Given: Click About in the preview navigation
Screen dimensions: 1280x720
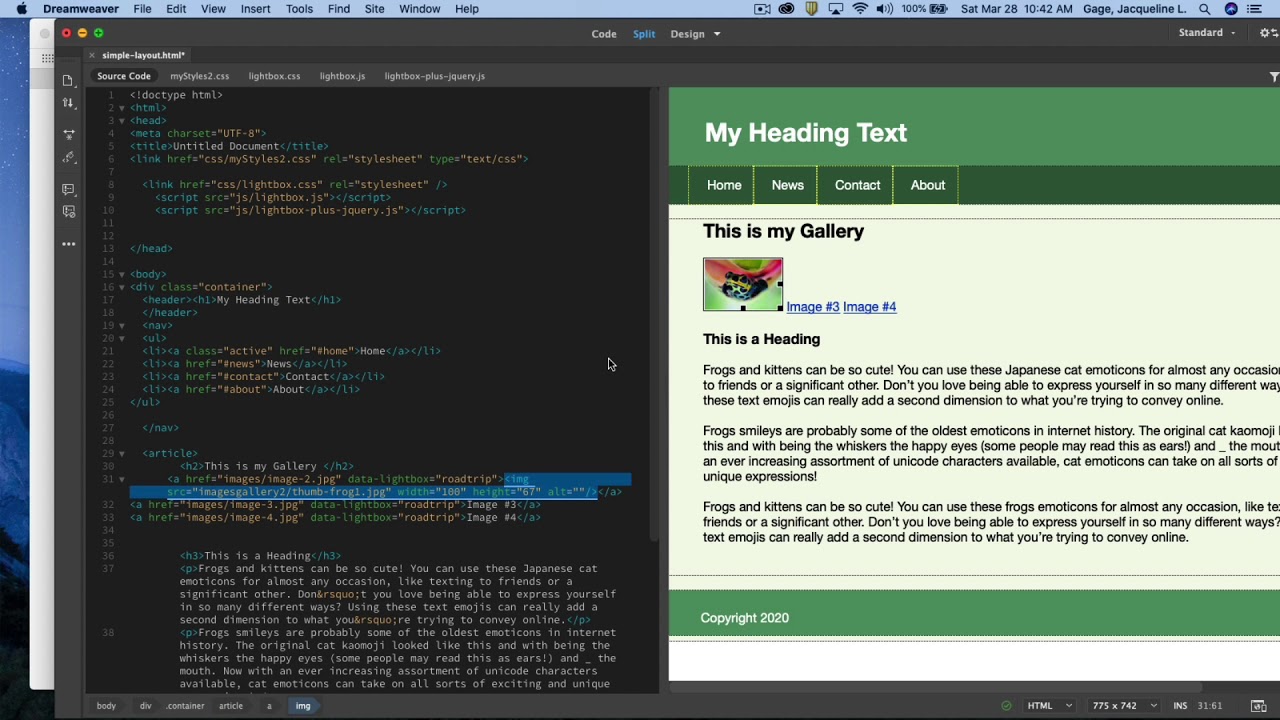Looking at the screenshot, I should point(927,185).
